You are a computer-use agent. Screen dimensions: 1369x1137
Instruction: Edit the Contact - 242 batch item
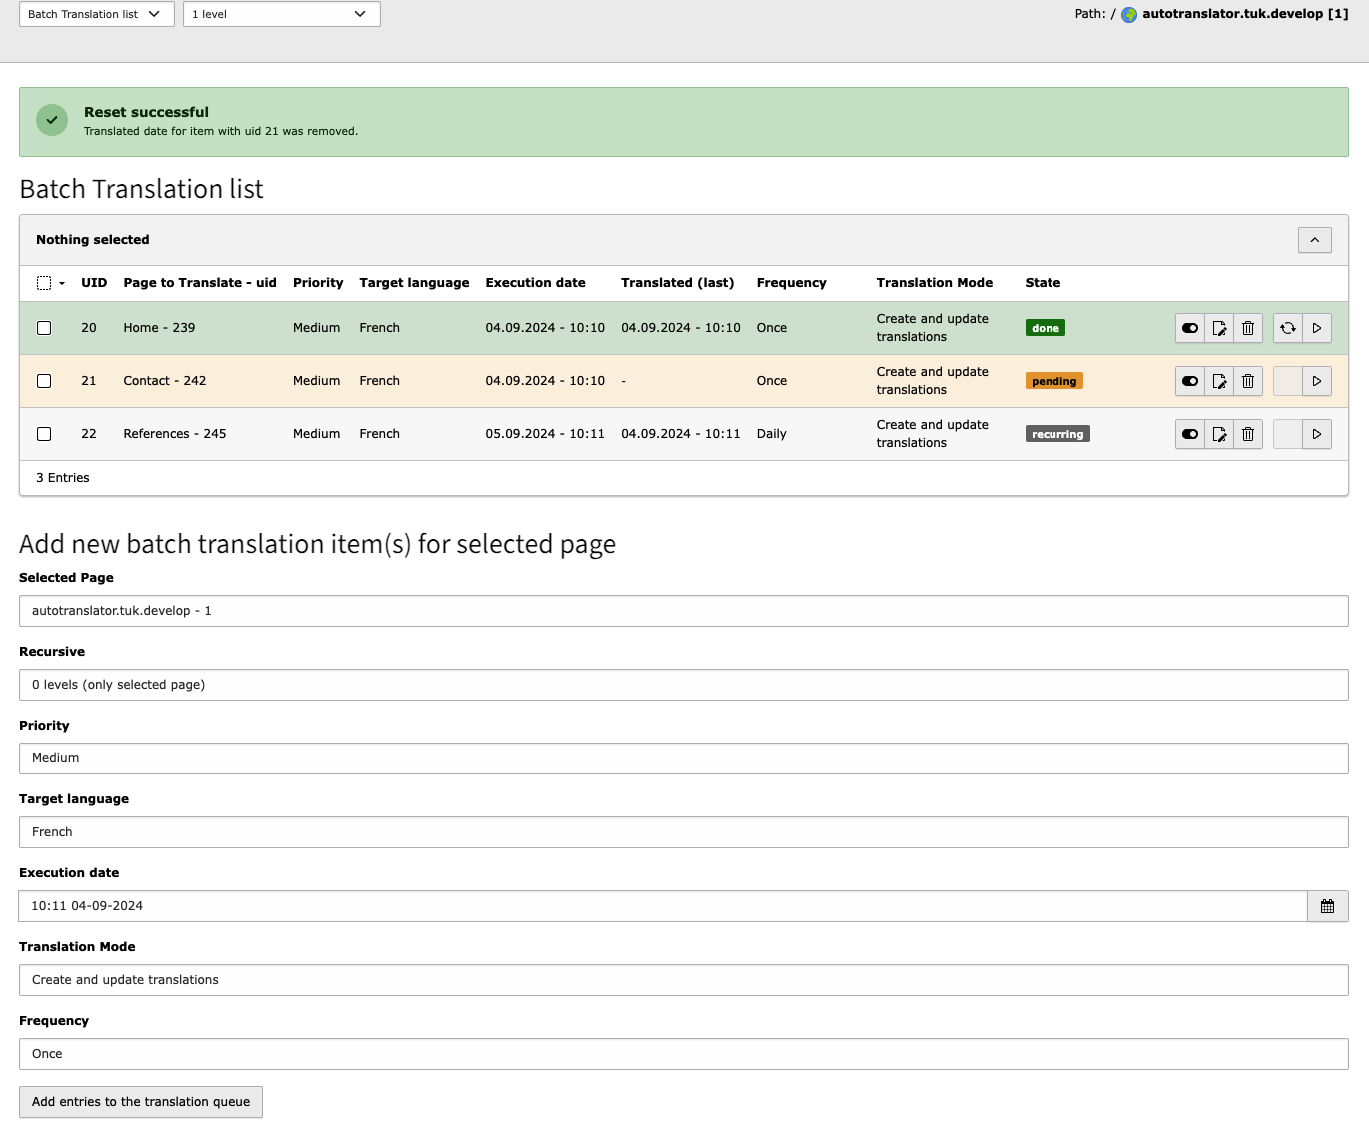point(1219,381)
